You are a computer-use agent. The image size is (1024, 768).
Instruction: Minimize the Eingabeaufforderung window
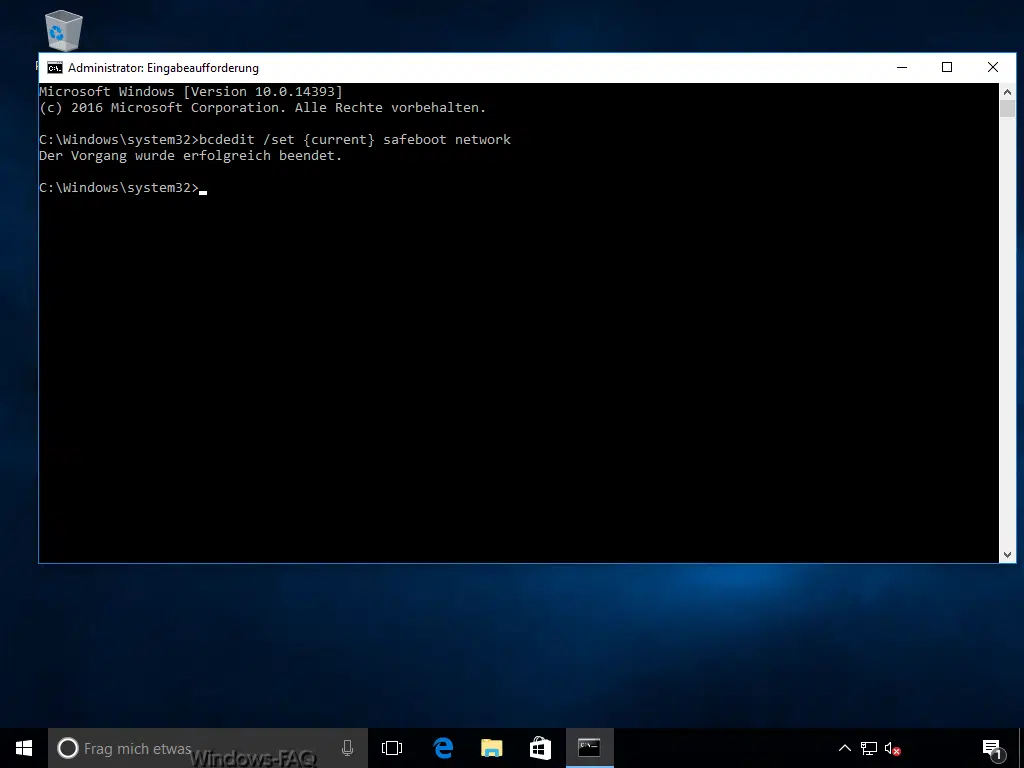tap(901, 68)
